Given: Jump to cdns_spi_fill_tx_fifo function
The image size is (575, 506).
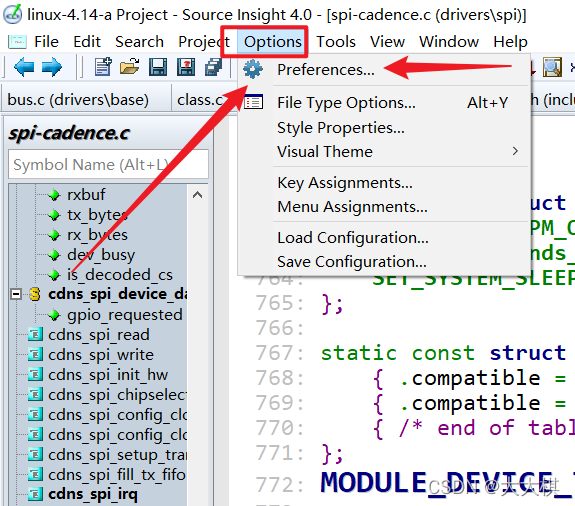Looking at the screenshot, I should click(117, 475).
